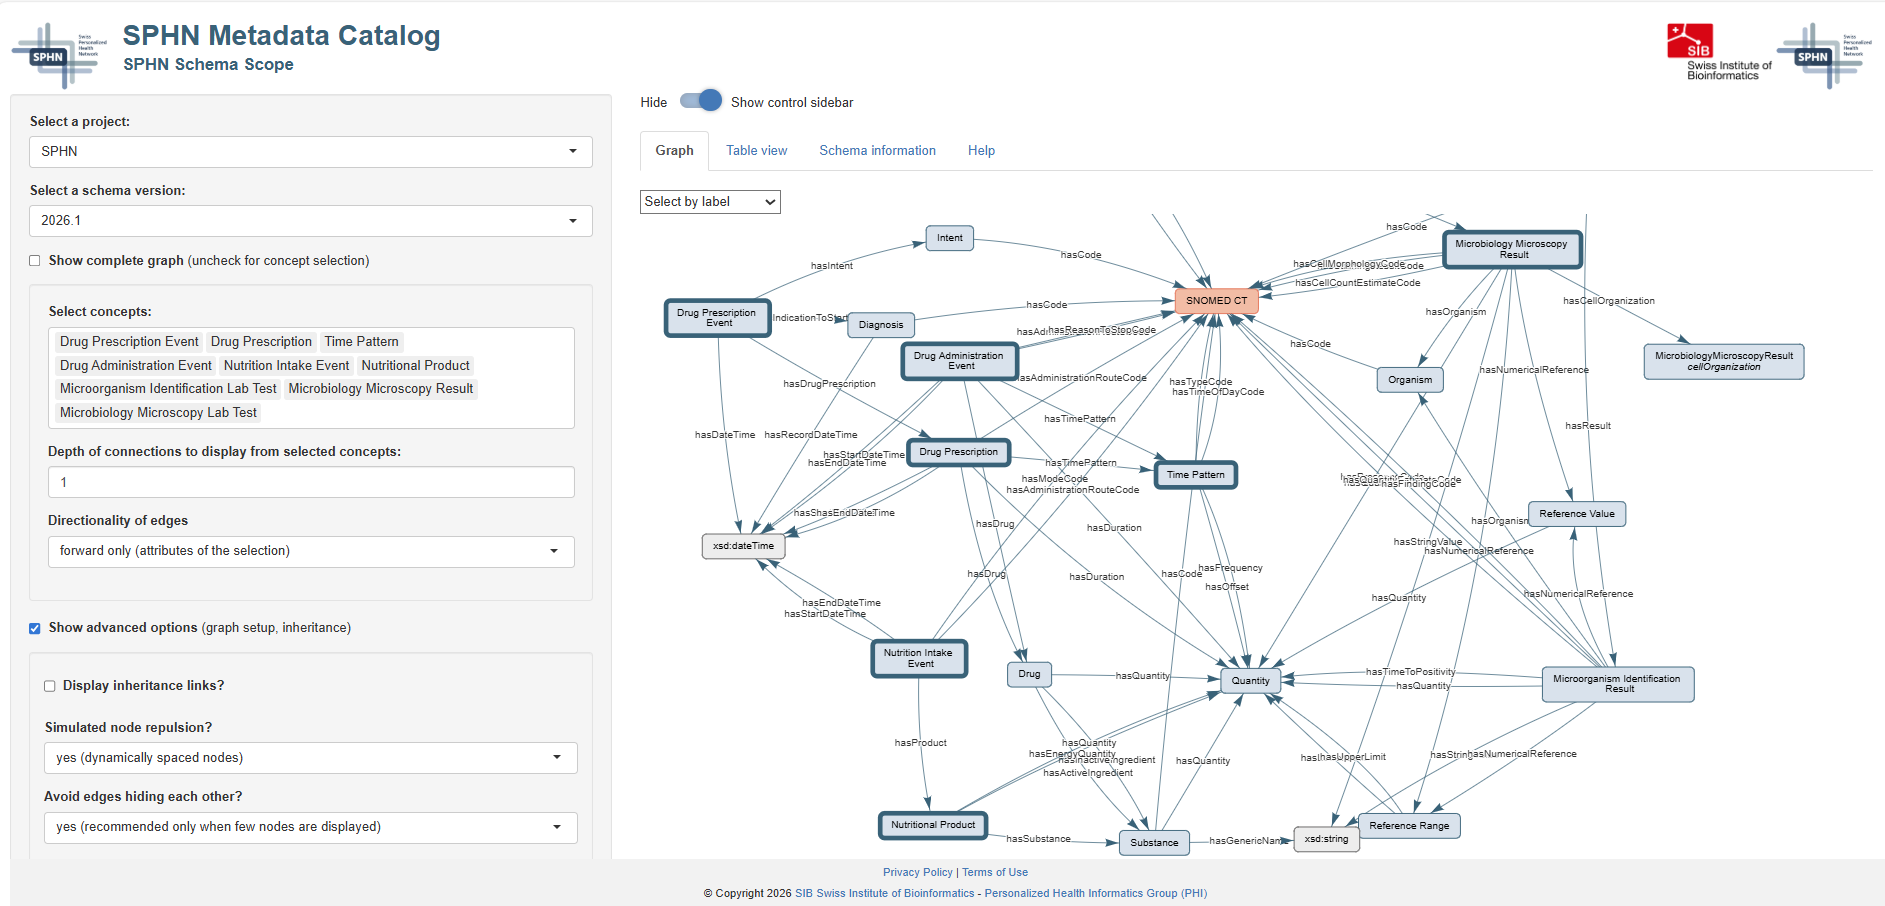The image size is (1885, 906).
Task: Enable Display inheritance links checkbox
Action: (50, 686)
